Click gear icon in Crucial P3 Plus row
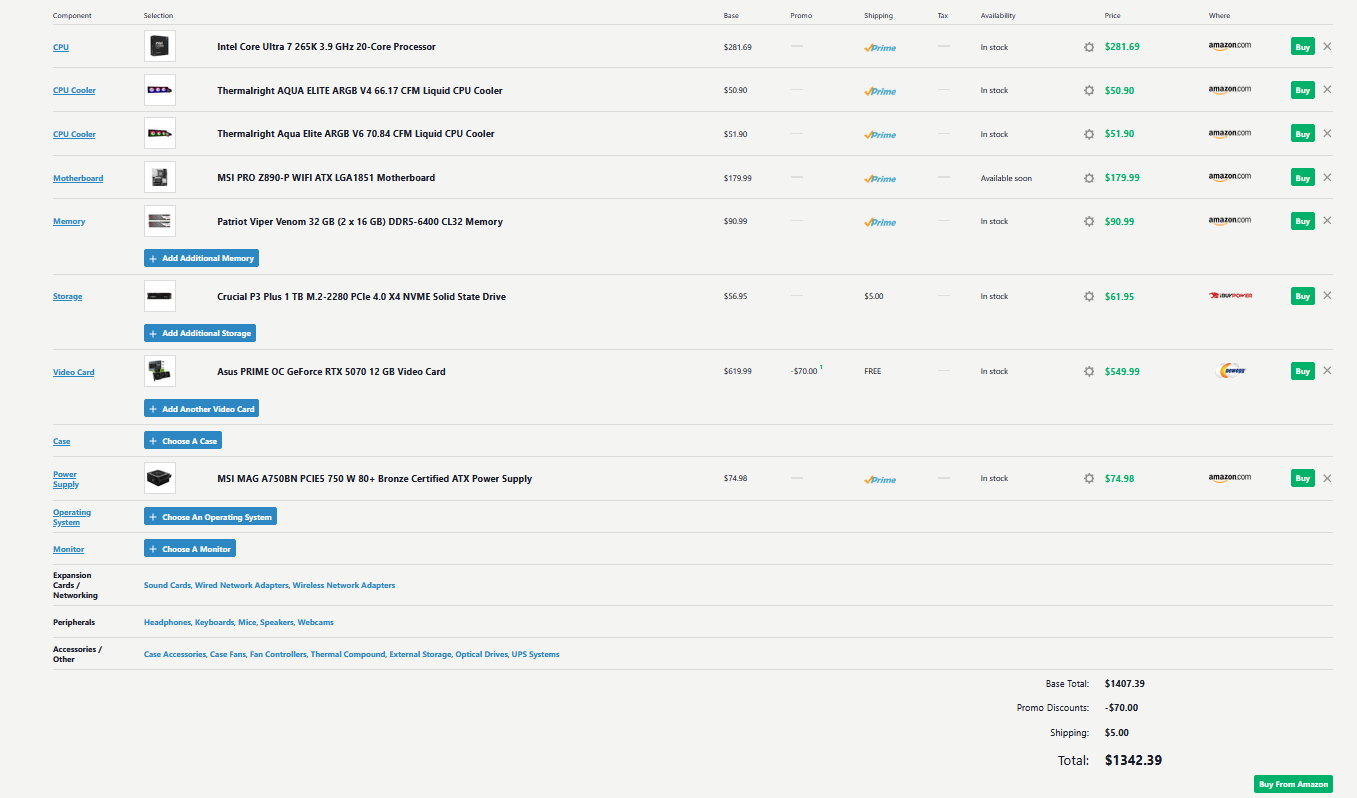This screenshot has width=1357, height=798. click(1089, 296)
